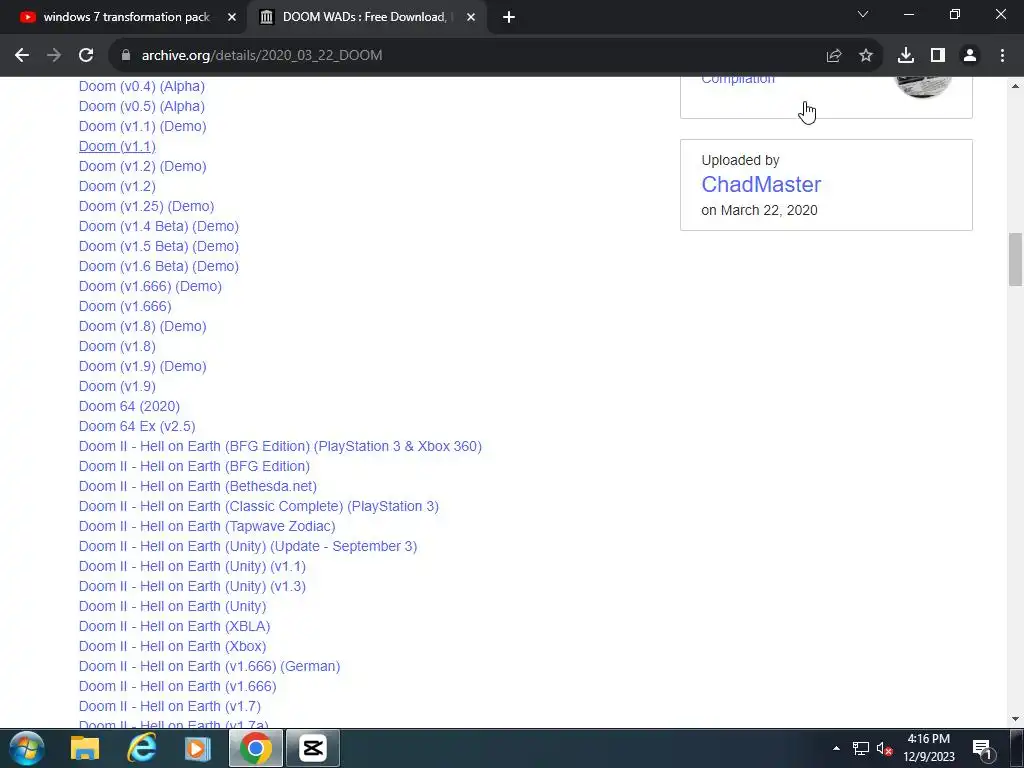Open the Doom (v0.4) (Alpha) link
Screen dimensions: 1024x768
(x=142, y=86)
